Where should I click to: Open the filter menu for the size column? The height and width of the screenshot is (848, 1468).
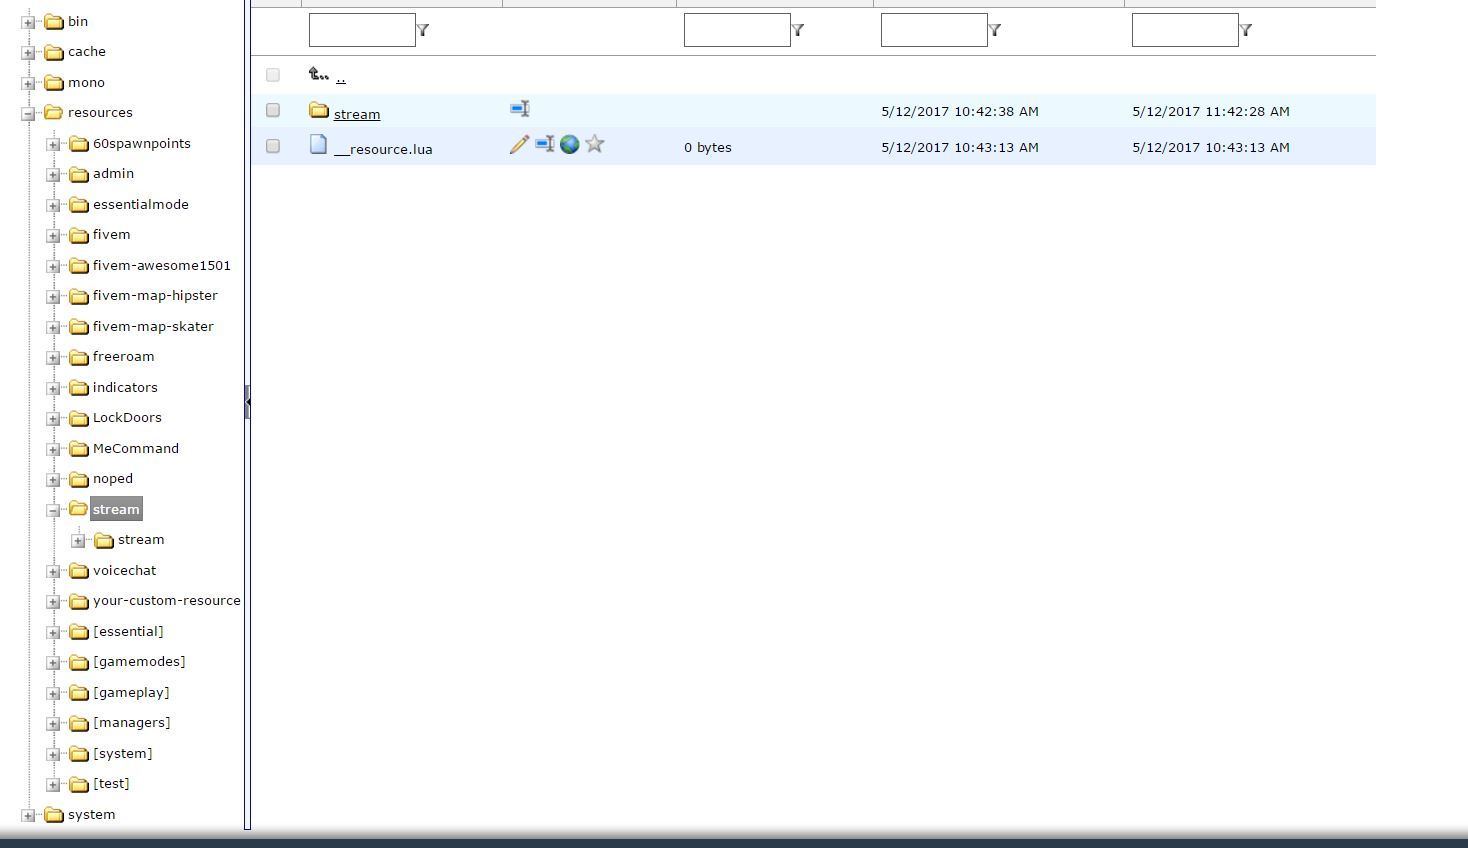[798, 30]
